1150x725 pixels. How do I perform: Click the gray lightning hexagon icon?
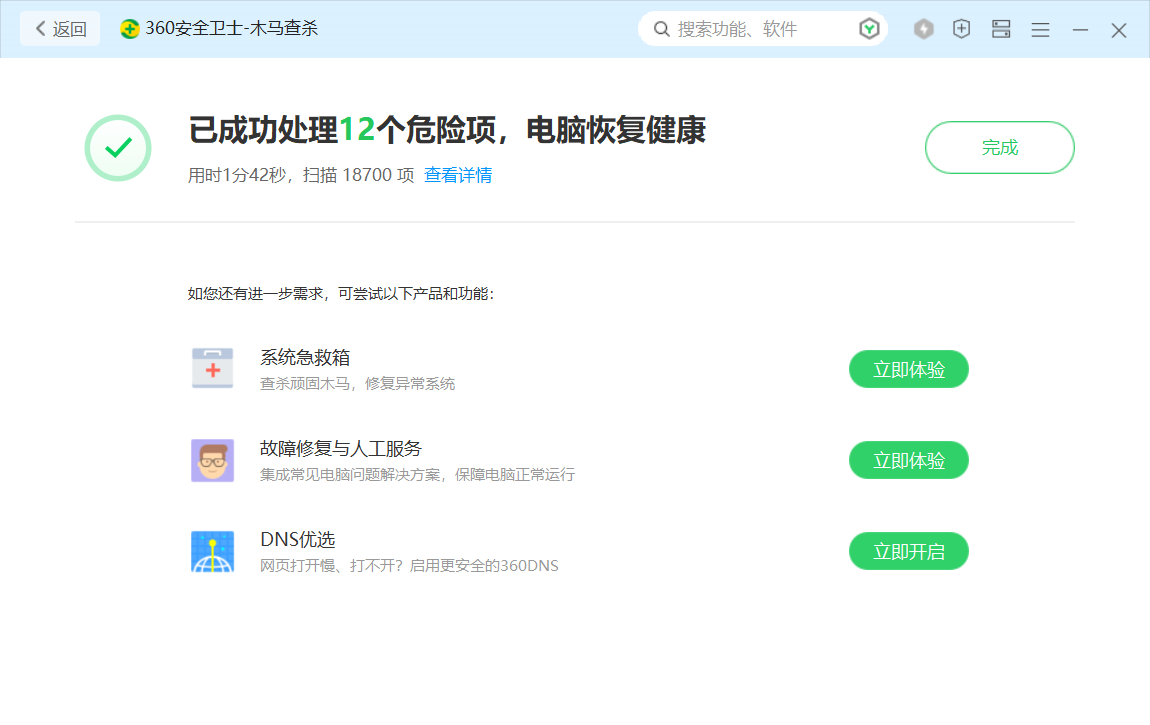click(x=923, y=29)
